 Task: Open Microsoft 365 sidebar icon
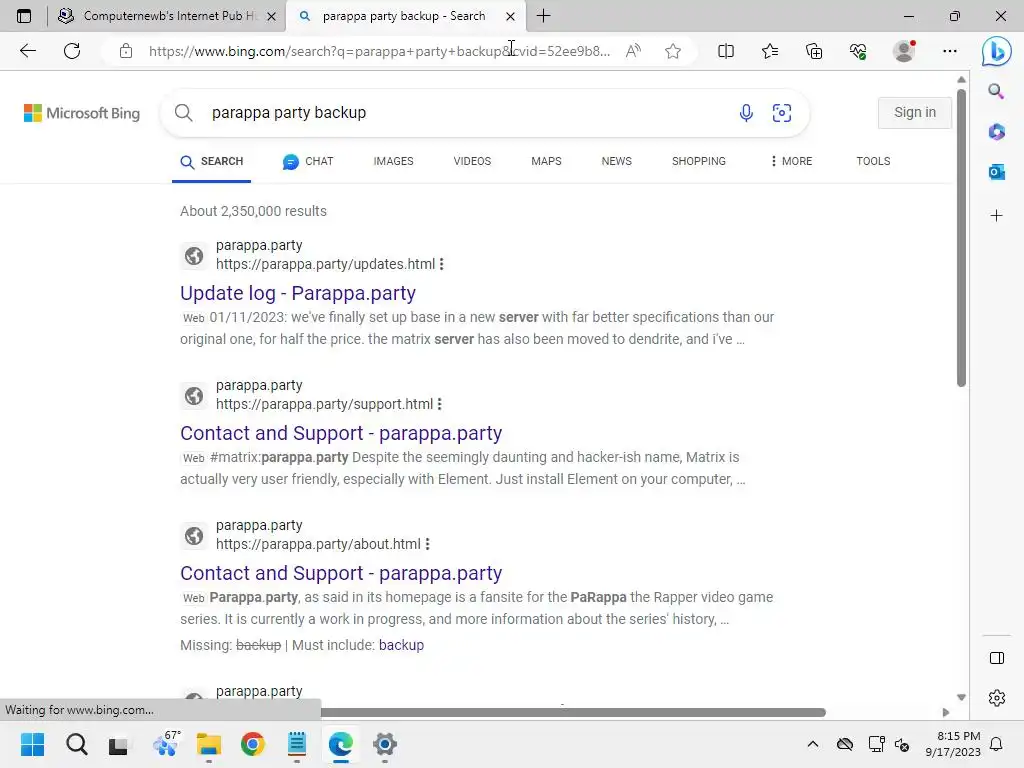coord(996,132)
